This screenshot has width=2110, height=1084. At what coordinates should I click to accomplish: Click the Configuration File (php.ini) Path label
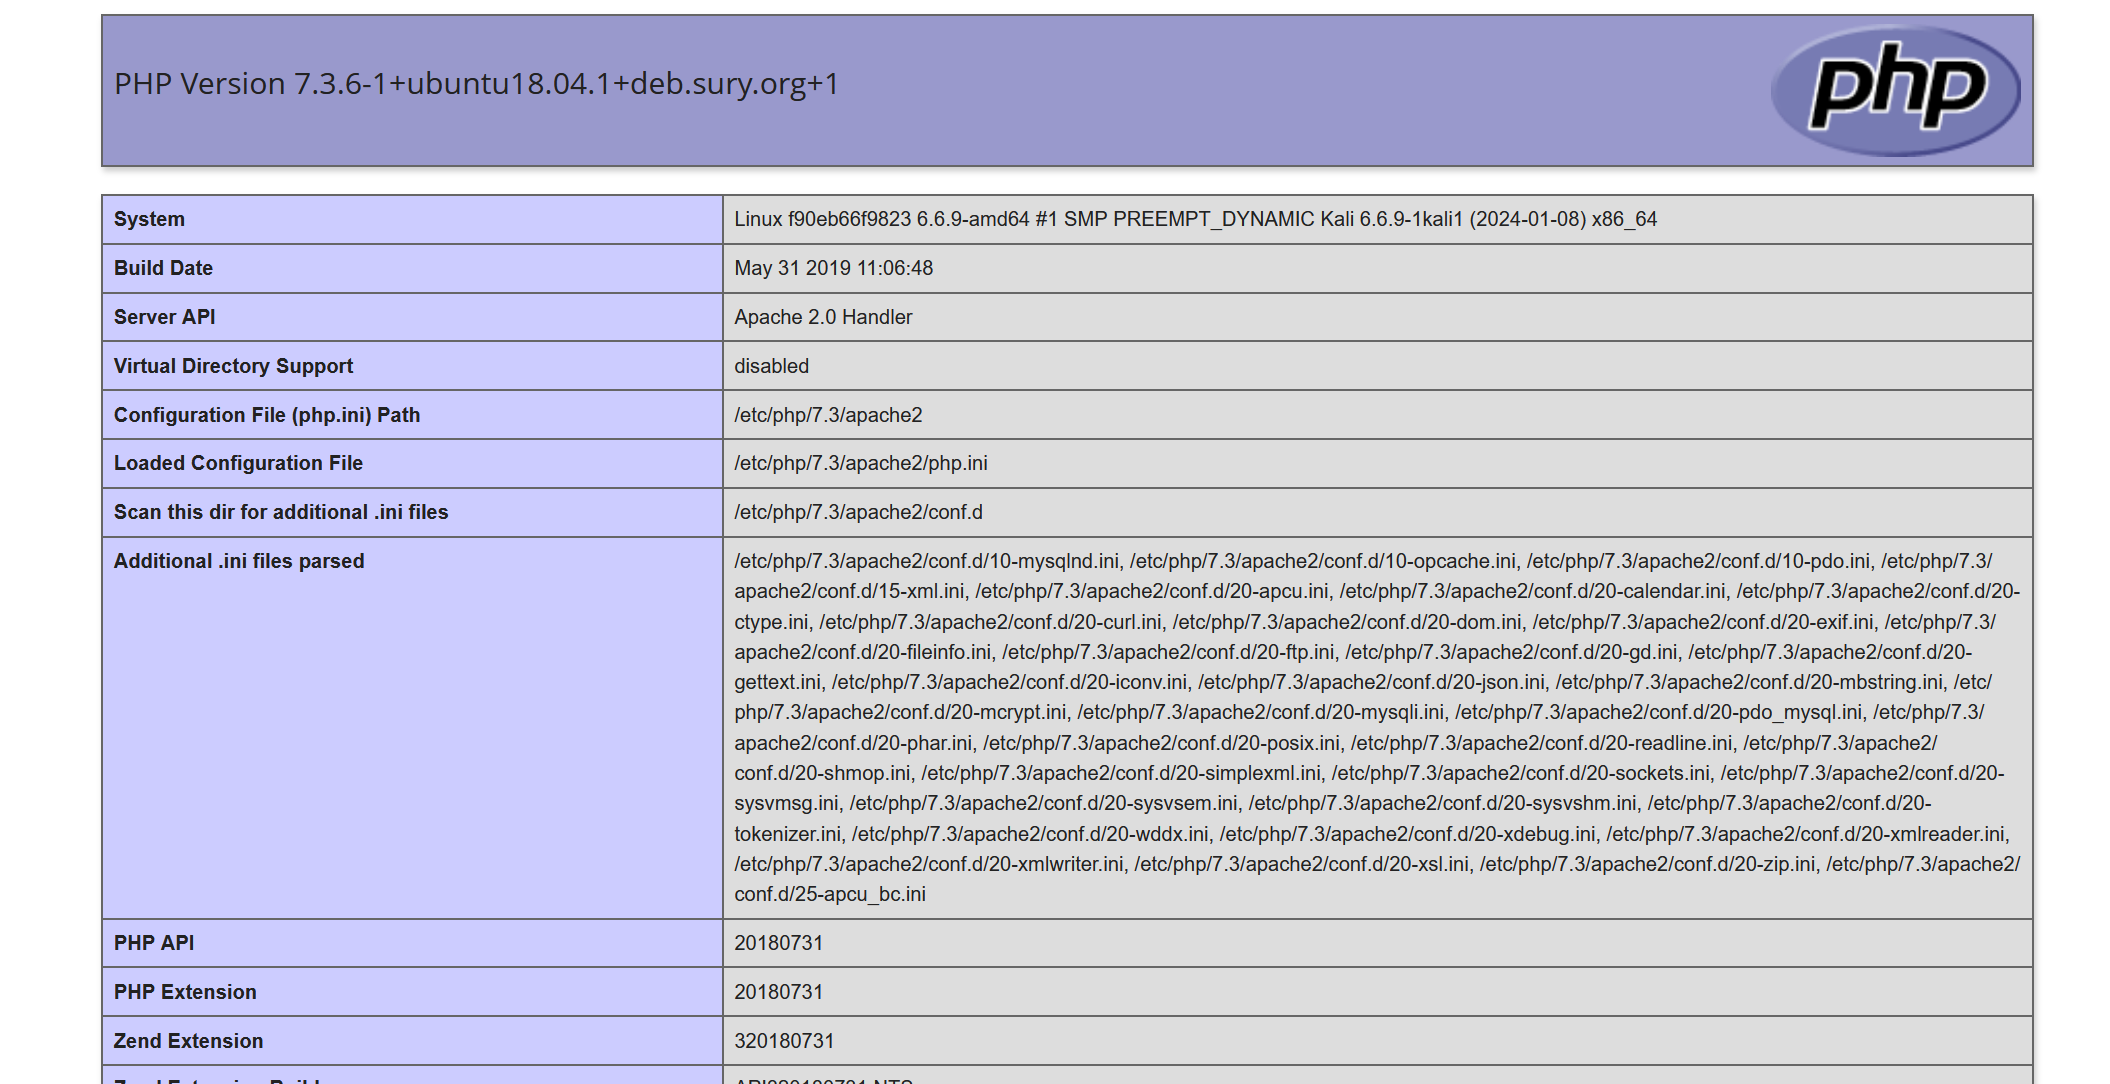266,415
